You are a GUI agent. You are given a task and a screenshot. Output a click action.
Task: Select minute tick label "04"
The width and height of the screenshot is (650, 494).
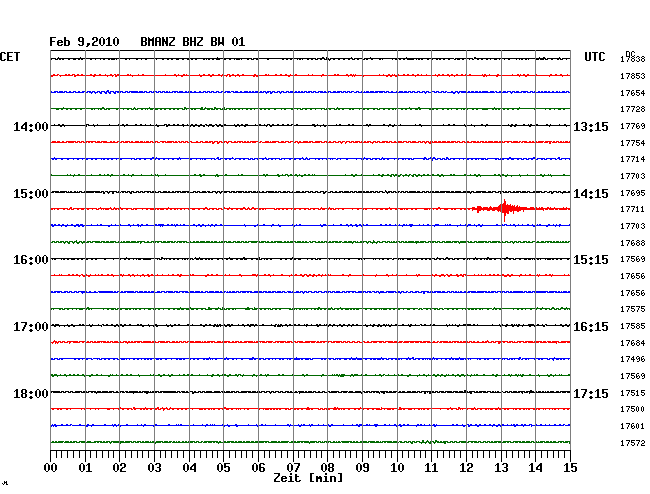[189, 468]
